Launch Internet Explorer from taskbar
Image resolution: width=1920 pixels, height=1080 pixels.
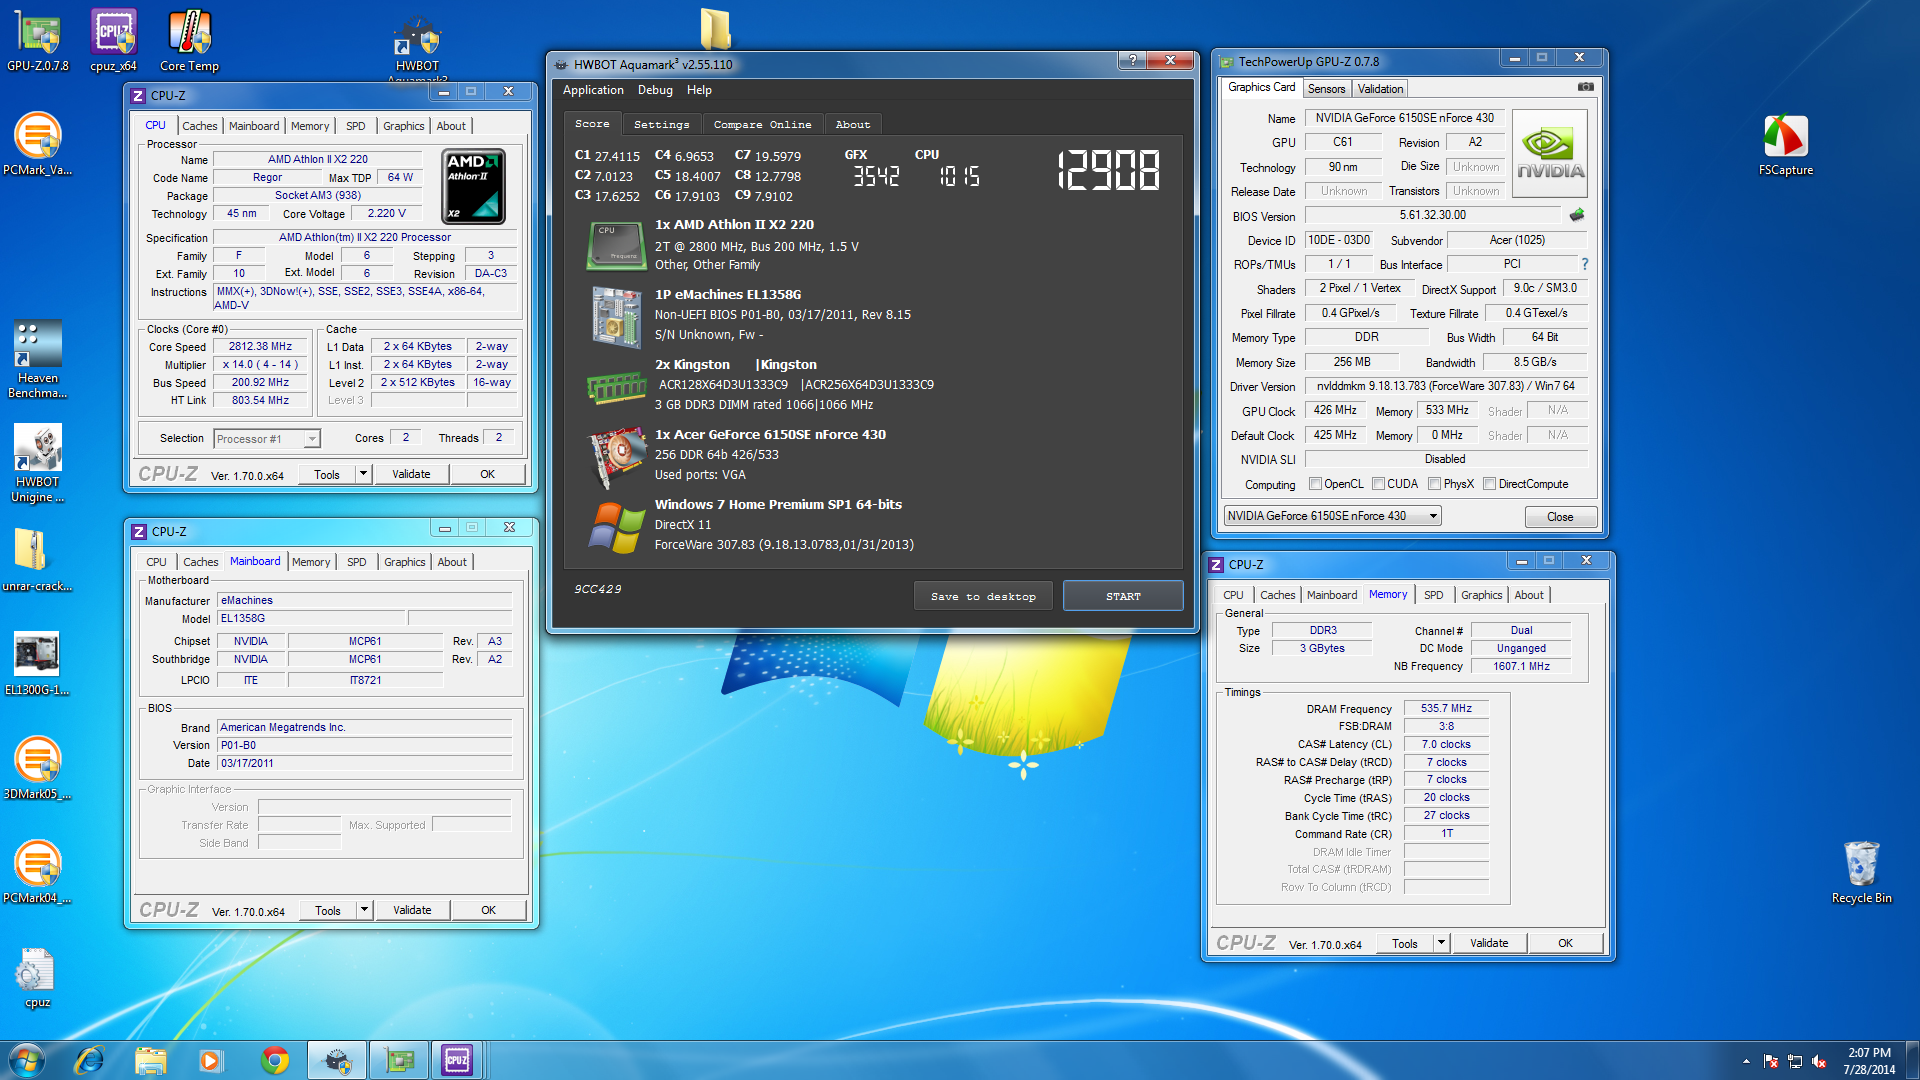[89, 1060]
